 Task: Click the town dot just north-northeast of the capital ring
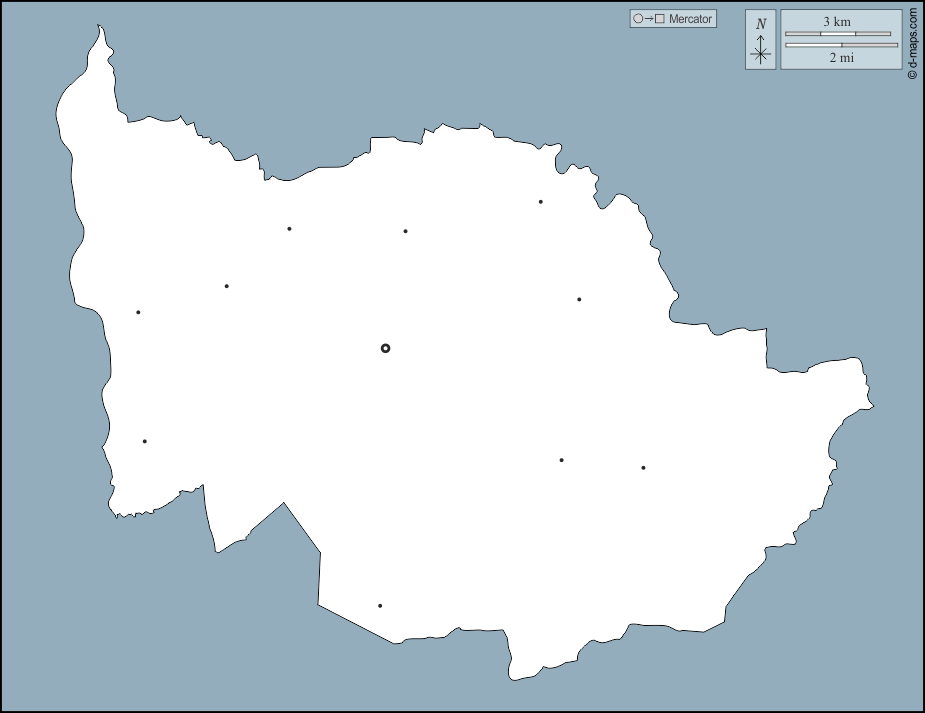405,231
